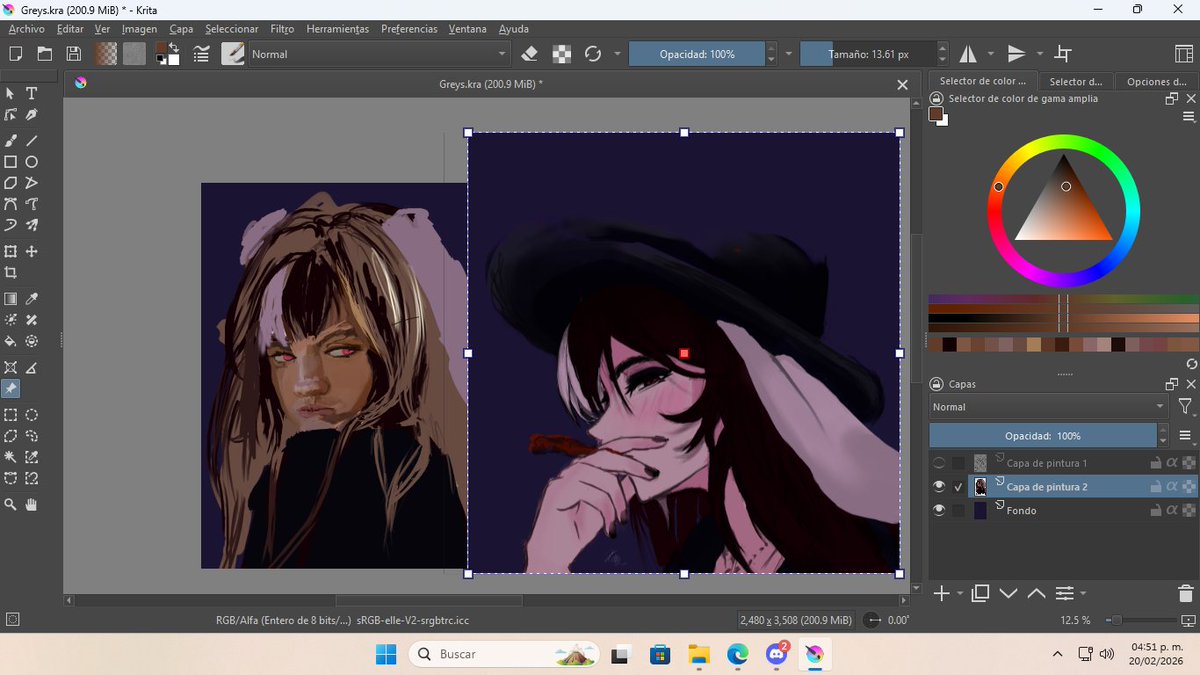This screenshot has height=675, width=1200.
Task: Select the Color Sampler eyedropper tool
Action: click(31, 299)
